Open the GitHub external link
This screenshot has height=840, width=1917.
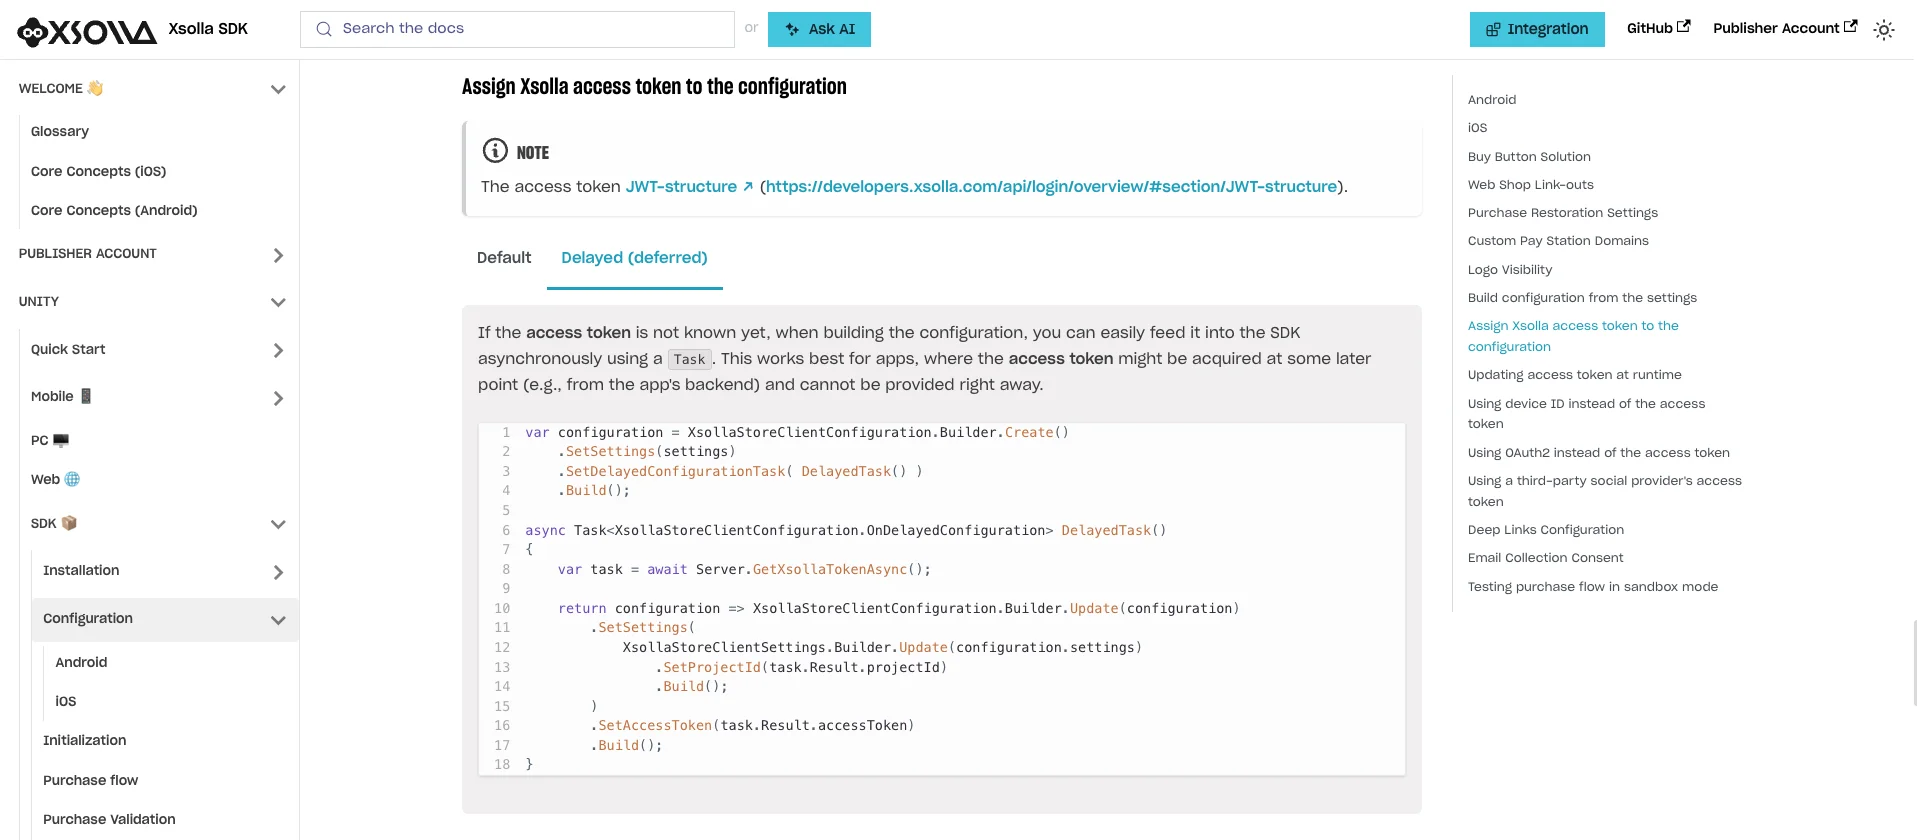click(x=1658, y=28)
